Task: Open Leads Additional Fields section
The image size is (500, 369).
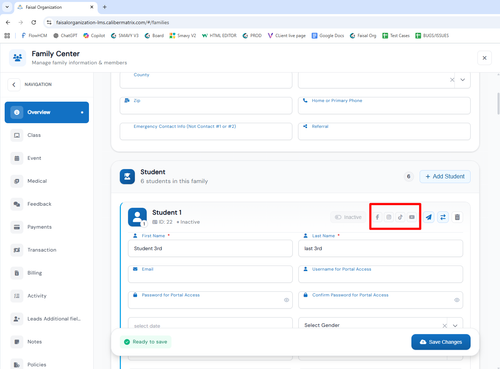Action: click(x=47, y=319)
